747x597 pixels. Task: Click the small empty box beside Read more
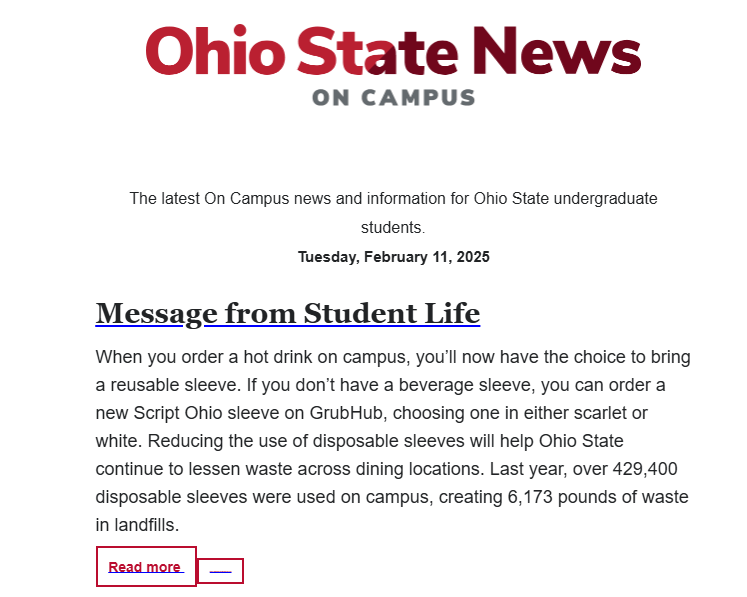(x=221, y=571)
